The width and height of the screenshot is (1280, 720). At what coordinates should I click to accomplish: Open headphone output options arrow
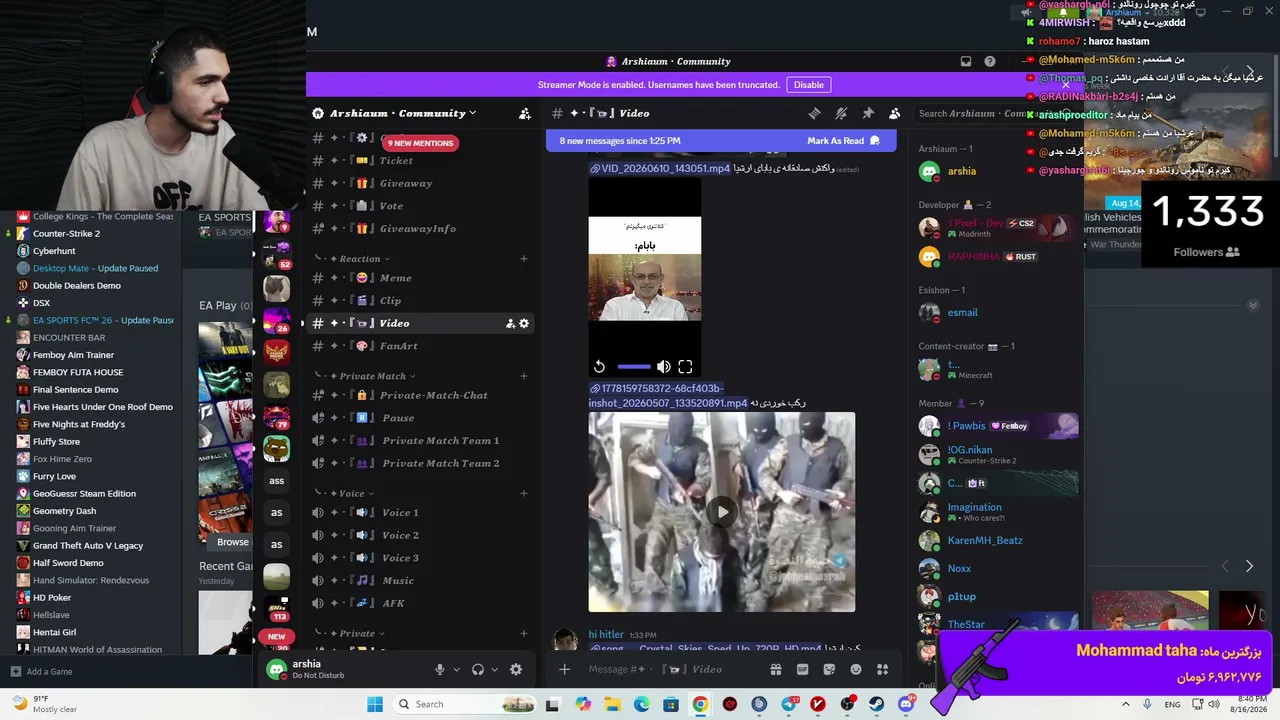[x=496, y=670]
